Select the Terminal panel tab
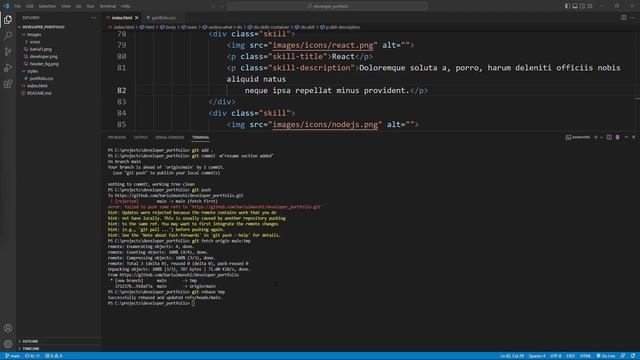 point(200,138)
